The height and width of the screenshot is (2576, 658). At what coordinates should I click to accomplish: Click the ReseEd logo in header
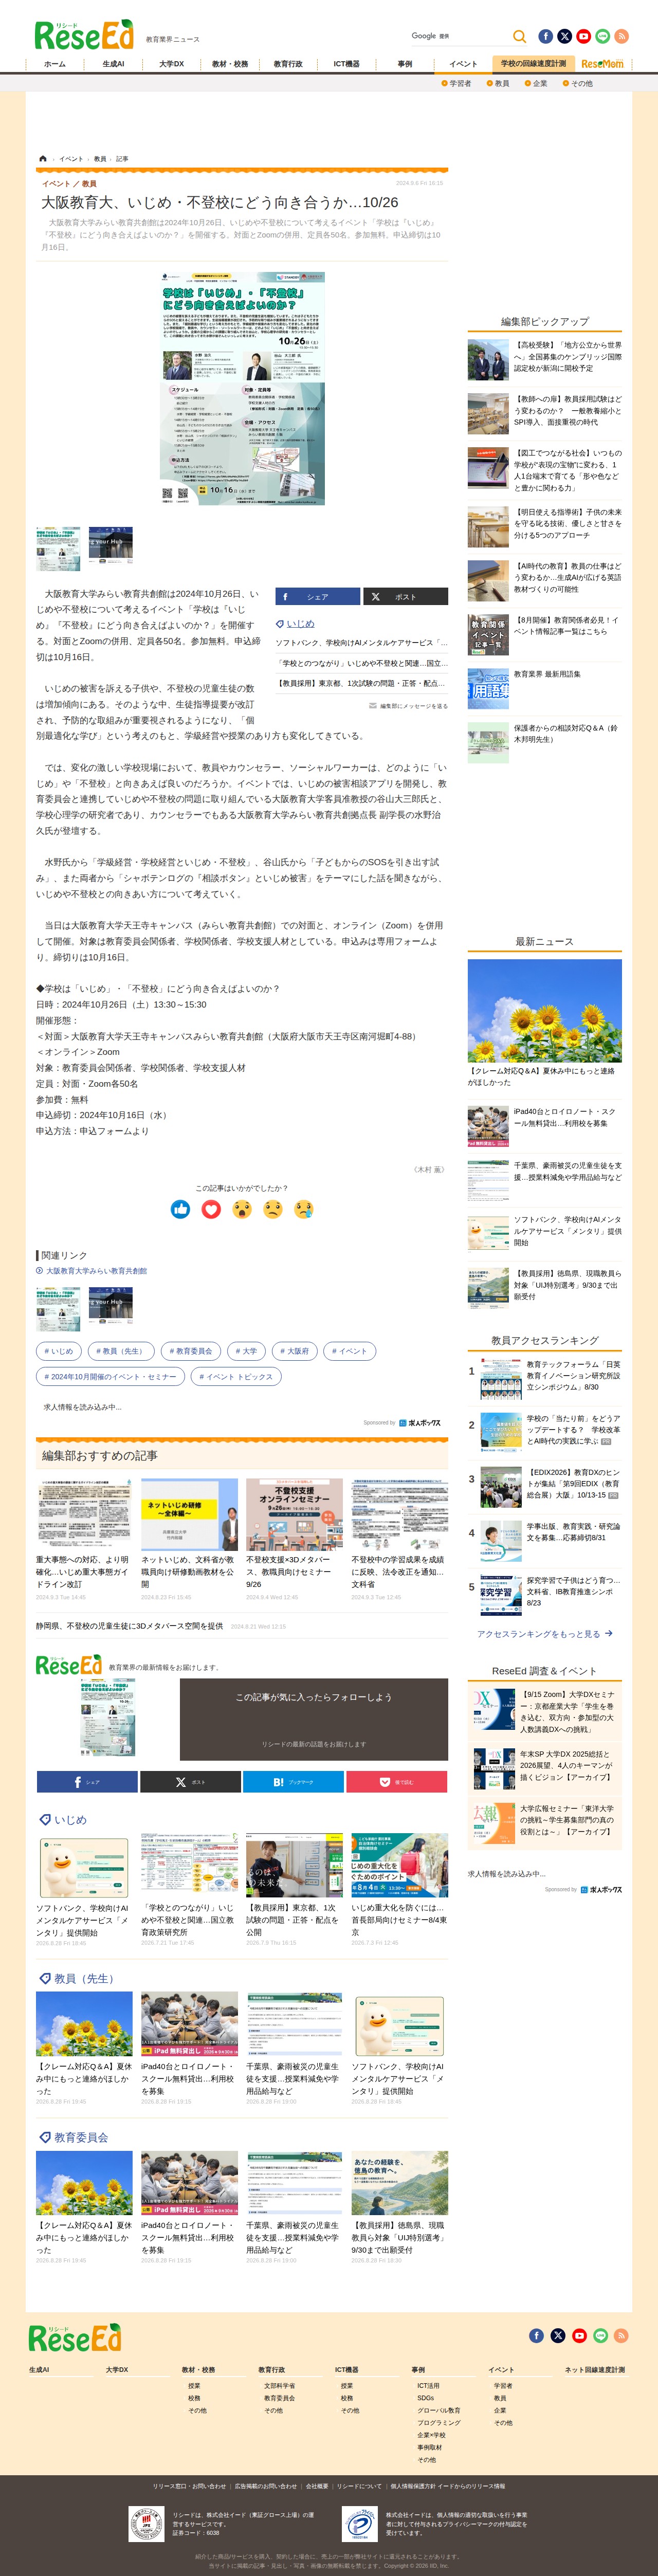pos(84,35)
